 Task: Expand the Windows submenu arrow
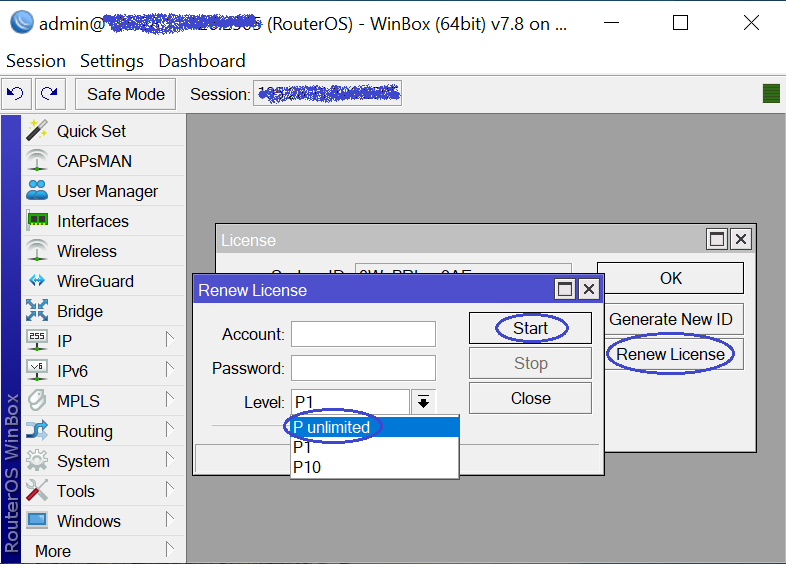tap(170, 520)
